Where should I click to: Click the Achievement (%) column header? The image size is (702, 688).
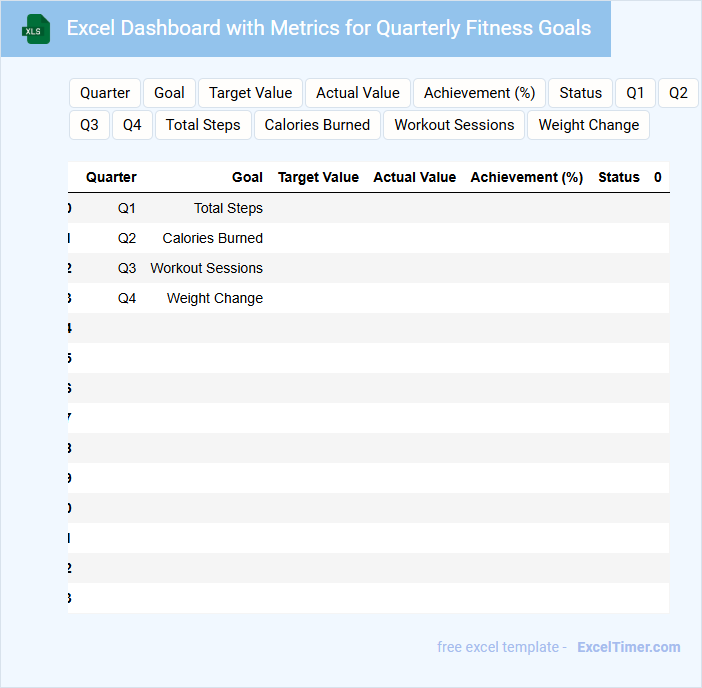[526, 177]
